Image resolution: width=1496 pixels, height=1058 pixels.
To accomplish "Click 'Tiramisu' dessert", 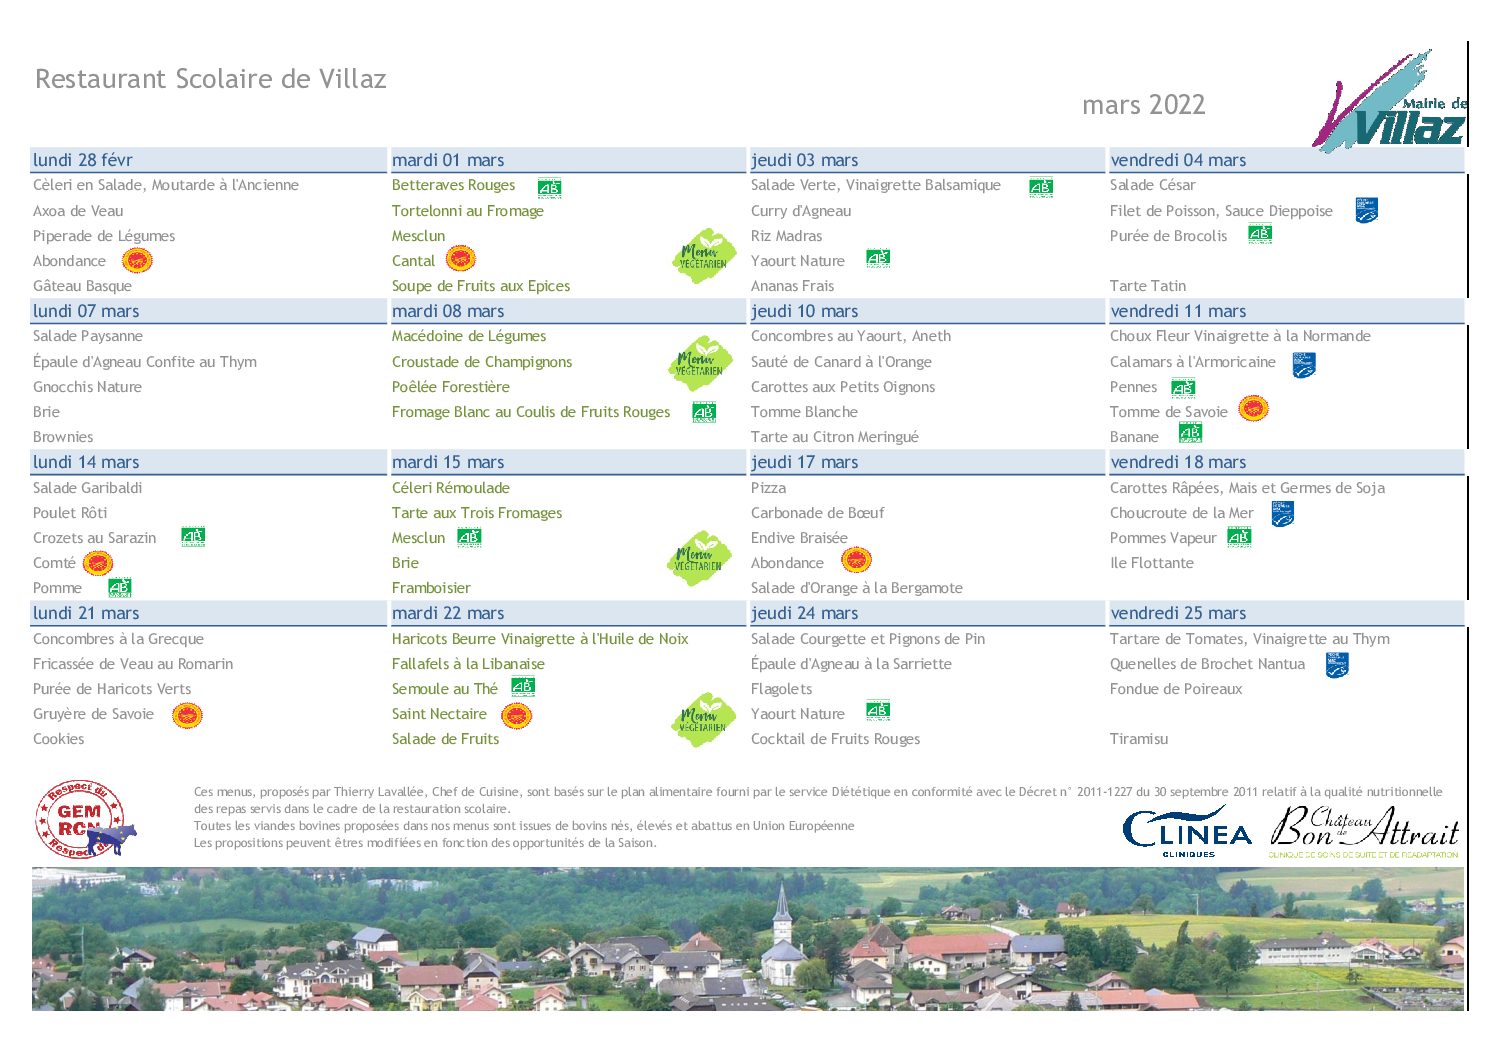I will click(1139, 739).
